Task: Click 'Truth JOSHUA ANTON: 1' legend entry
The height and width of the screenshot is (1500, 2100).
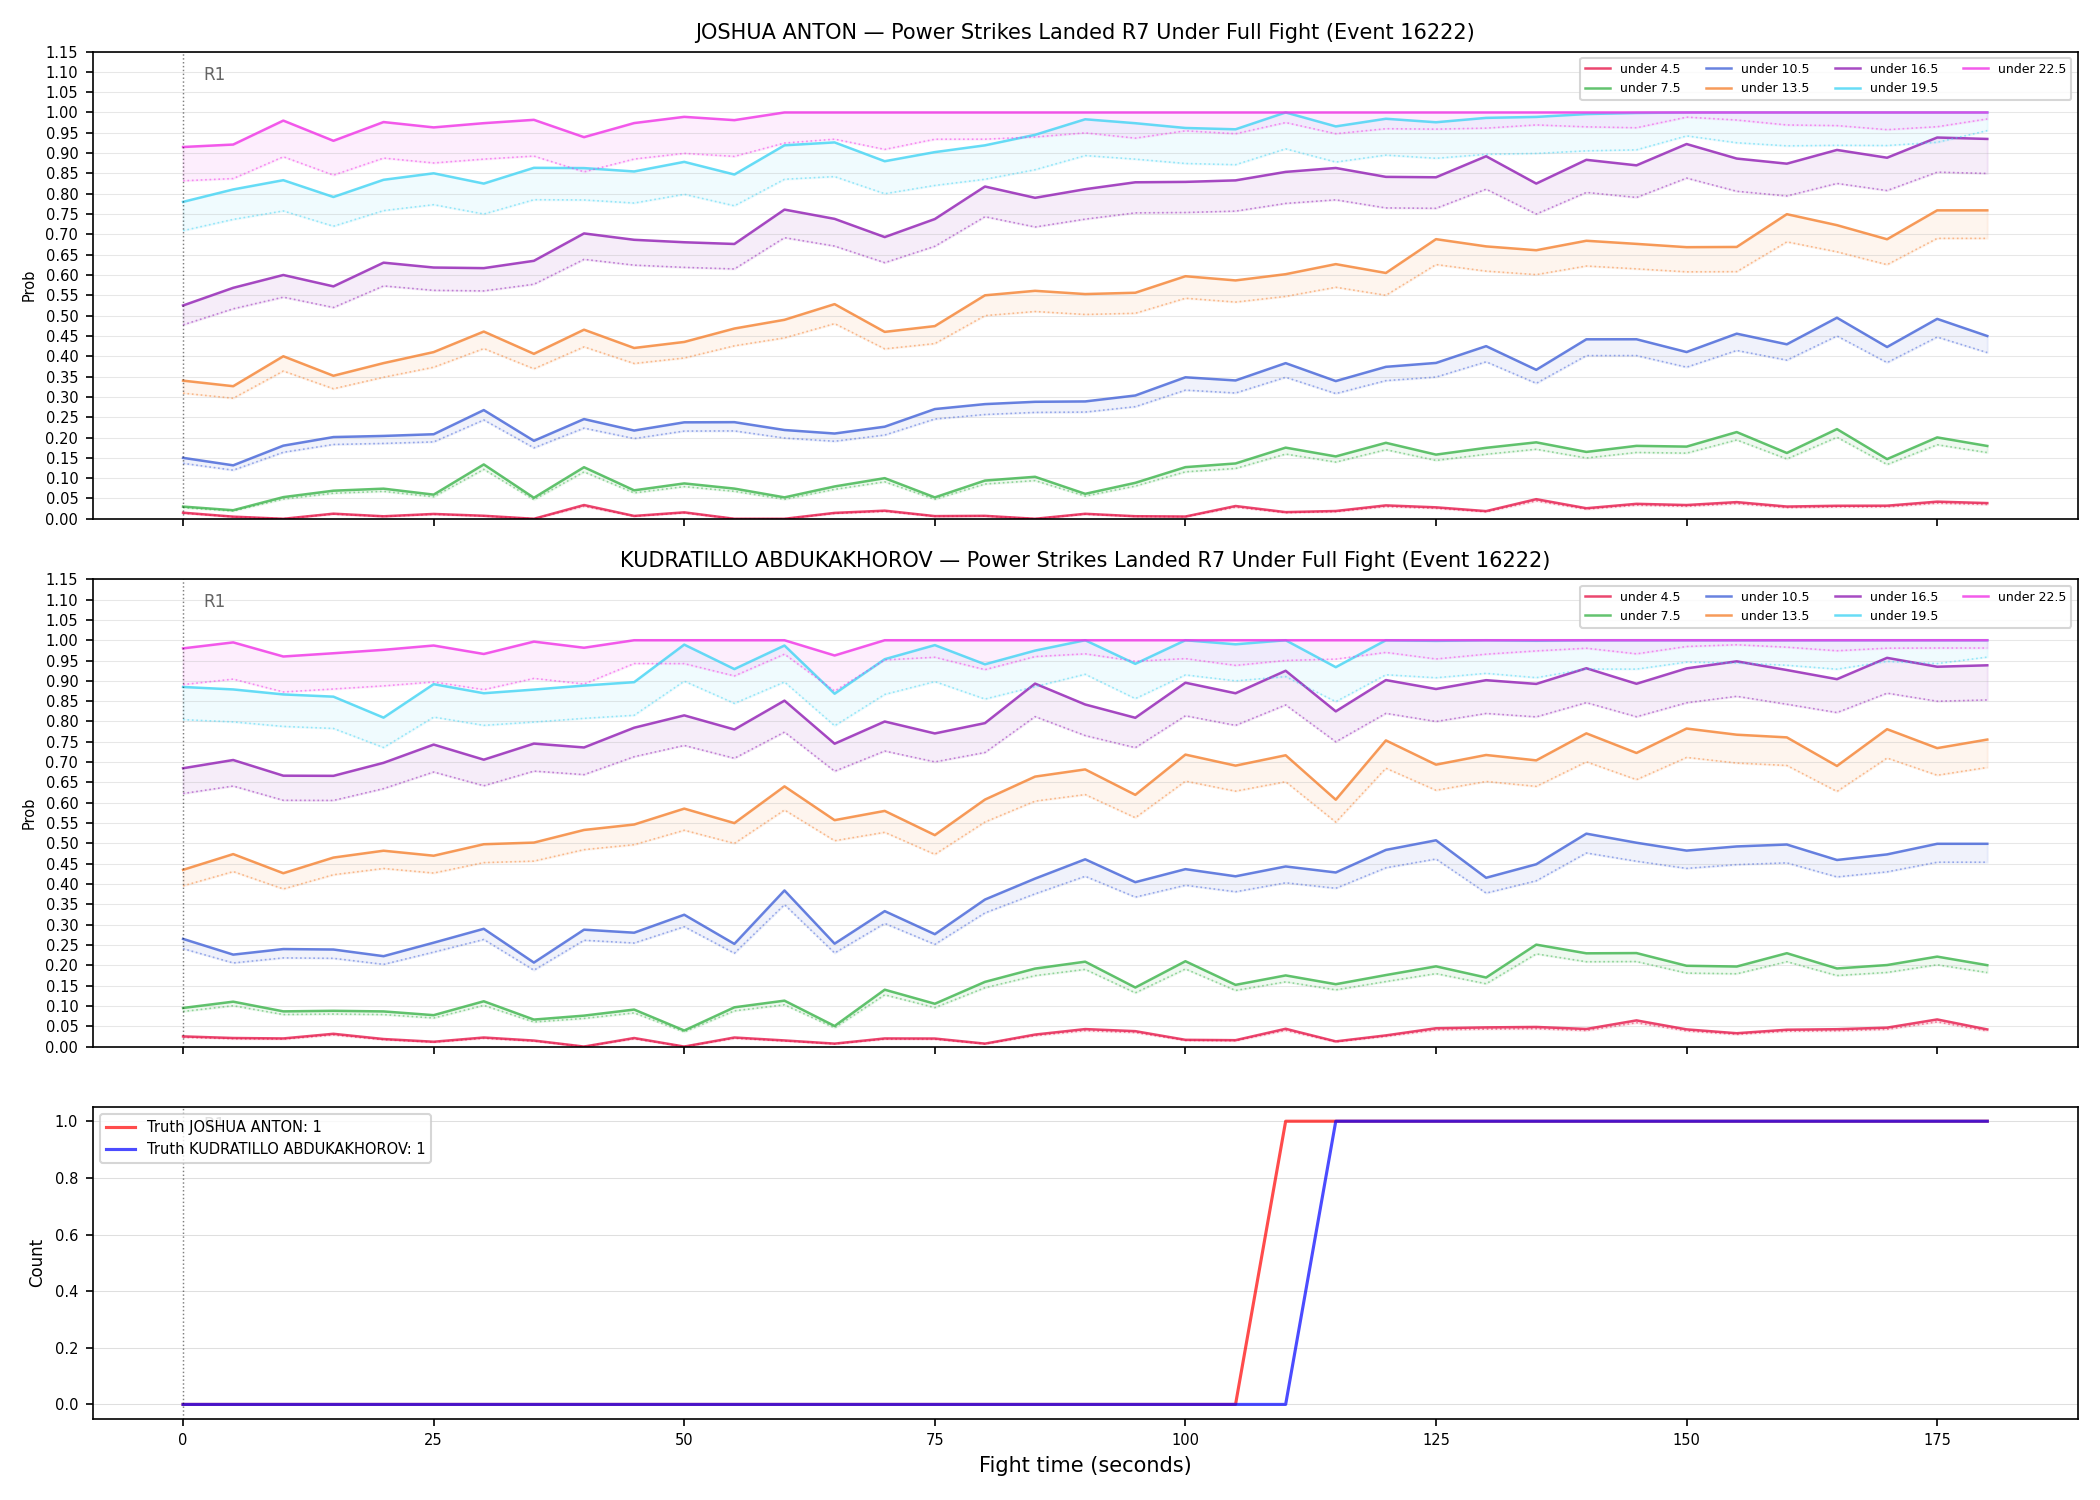Action: [213, 1127]
